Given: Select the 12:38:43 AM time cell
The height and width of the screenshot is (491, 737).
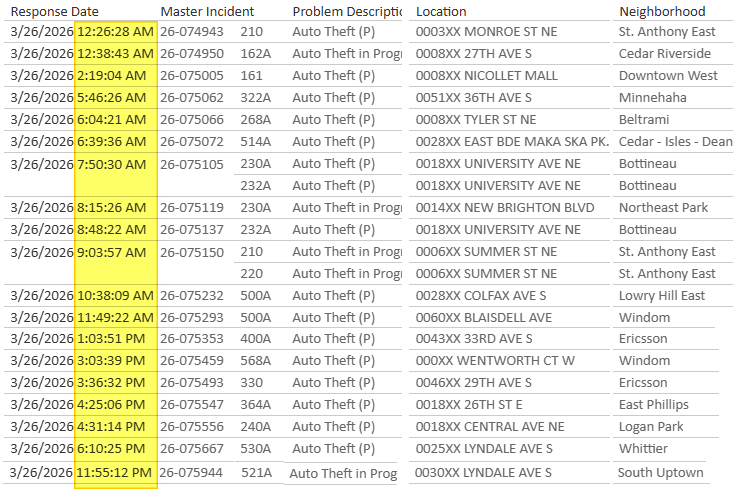Looking at the screenshot, I should [x=115, y=54].
